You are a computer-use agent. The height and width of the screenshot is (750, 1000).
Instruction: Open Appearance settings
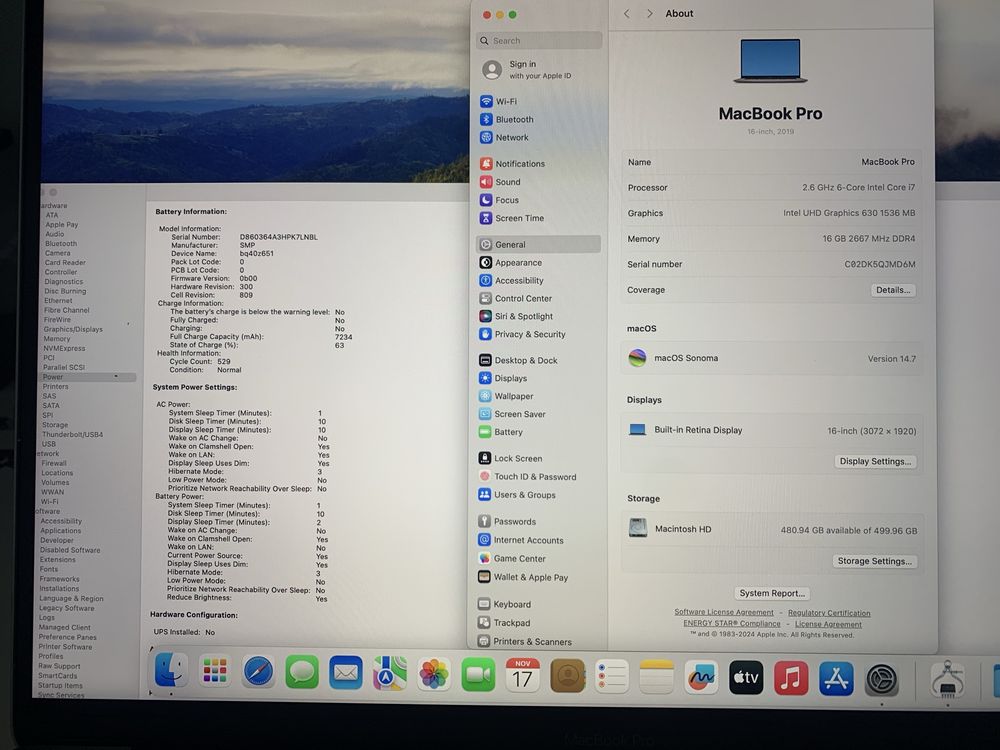tap(510, 263)
